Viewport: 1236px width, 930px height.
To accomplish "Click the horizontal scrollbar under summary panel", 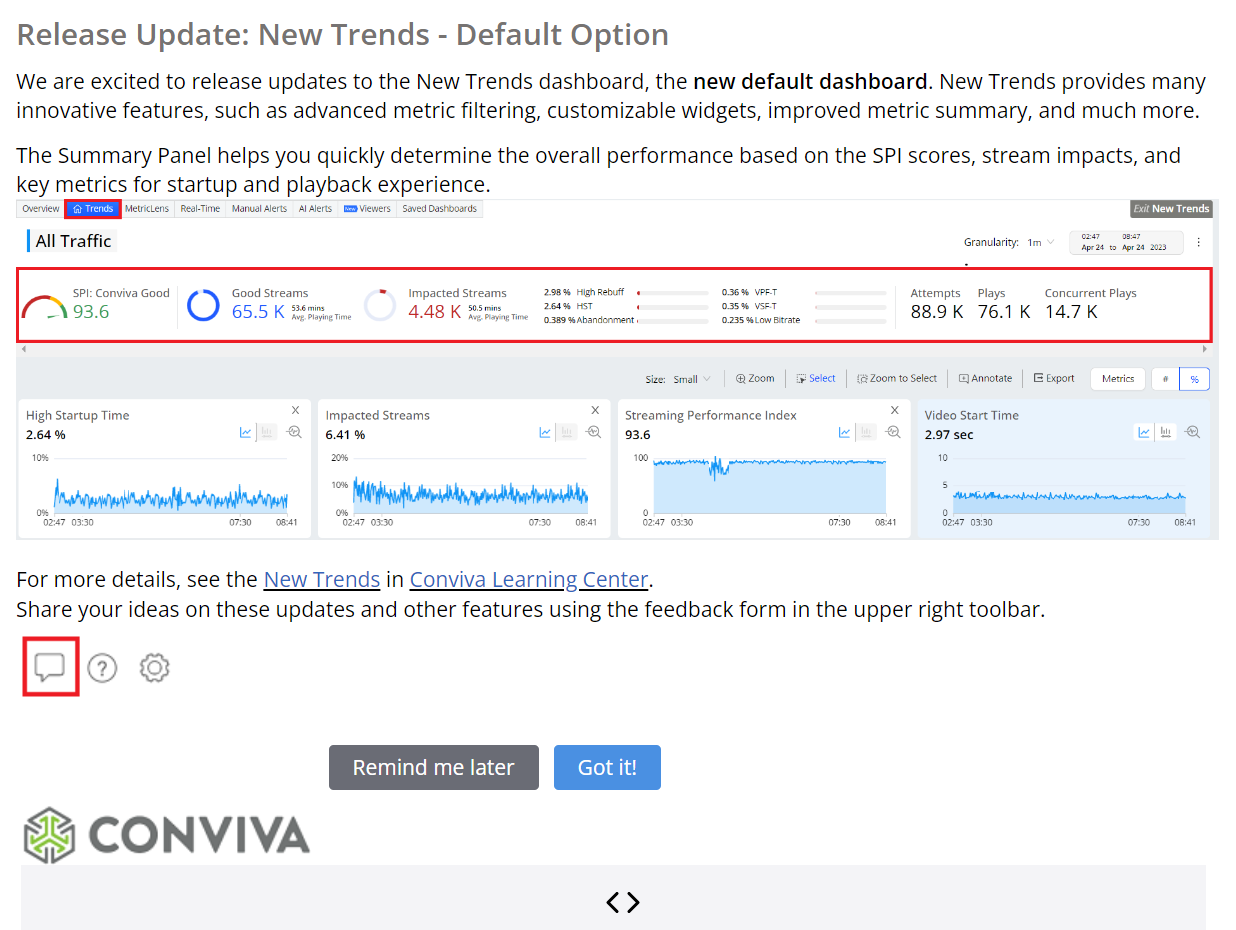I will click(612, 349).
